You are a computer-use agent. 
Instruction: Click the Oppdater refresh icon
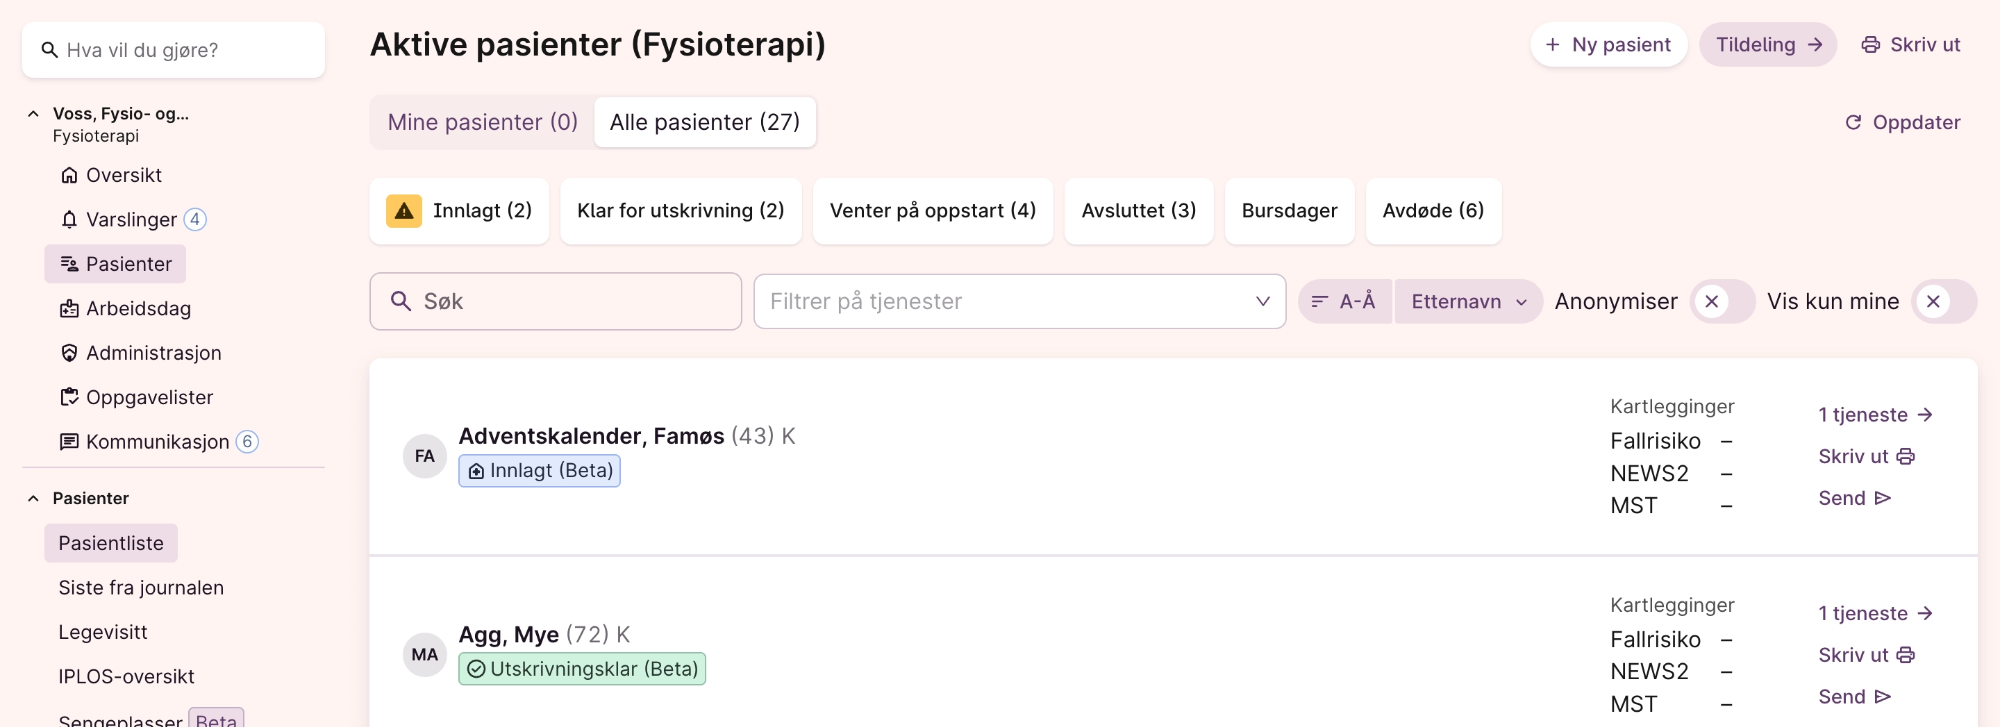point(1853,122)
